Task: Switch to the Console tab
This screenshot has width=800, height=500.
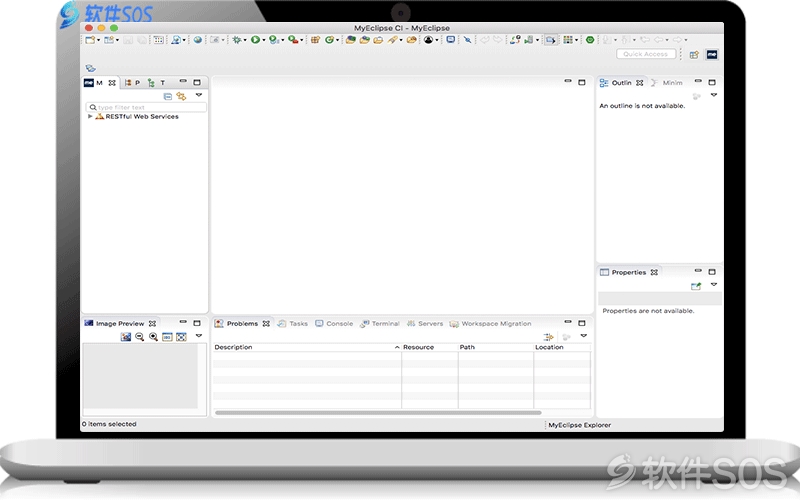Action: click(x=334, y=323)
